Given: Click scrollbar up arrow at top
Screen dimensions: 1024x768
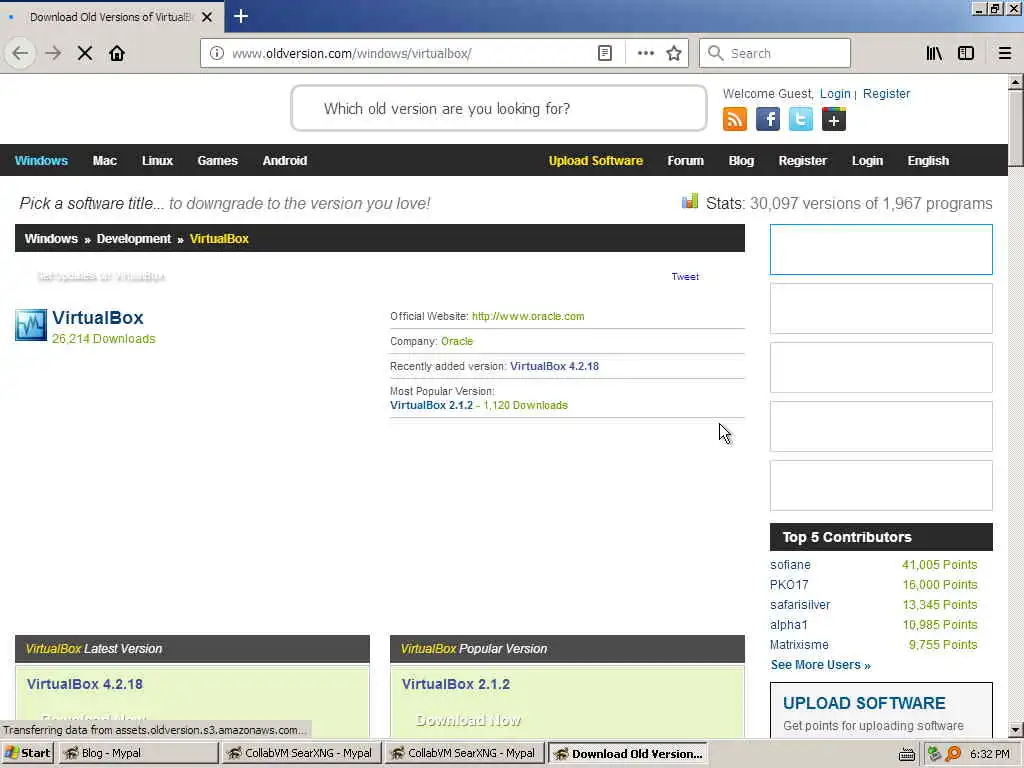Looking at the screenshot, I should [1016, 82].
